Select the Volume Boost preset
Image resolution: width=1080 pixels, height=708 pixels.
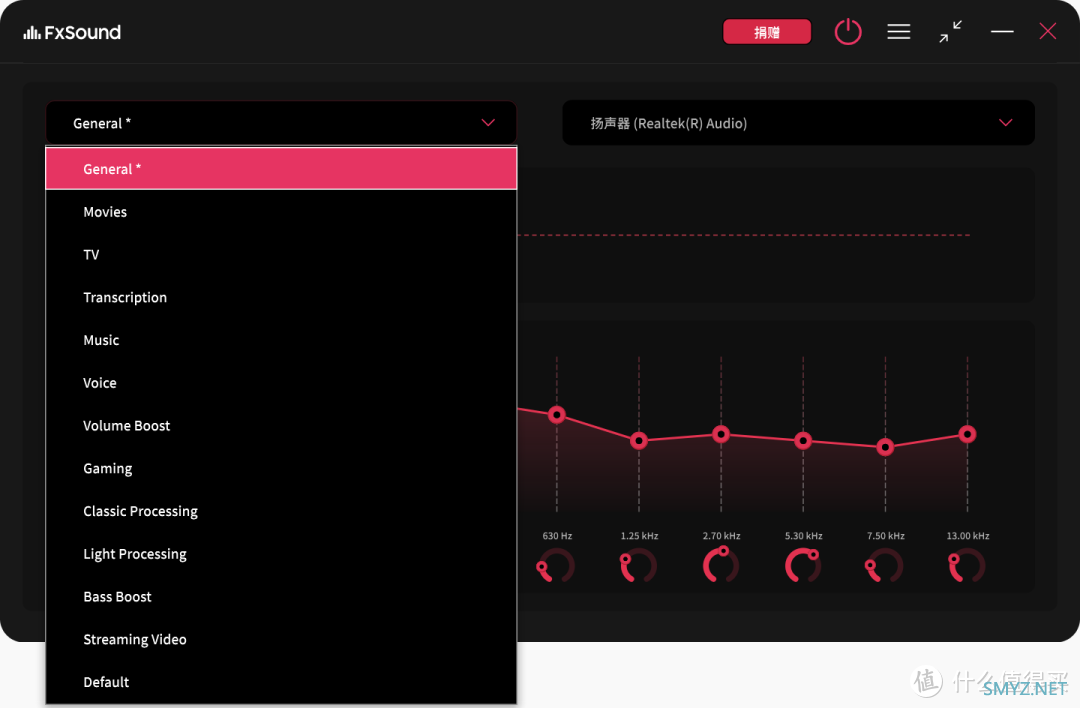coord(281,426)
